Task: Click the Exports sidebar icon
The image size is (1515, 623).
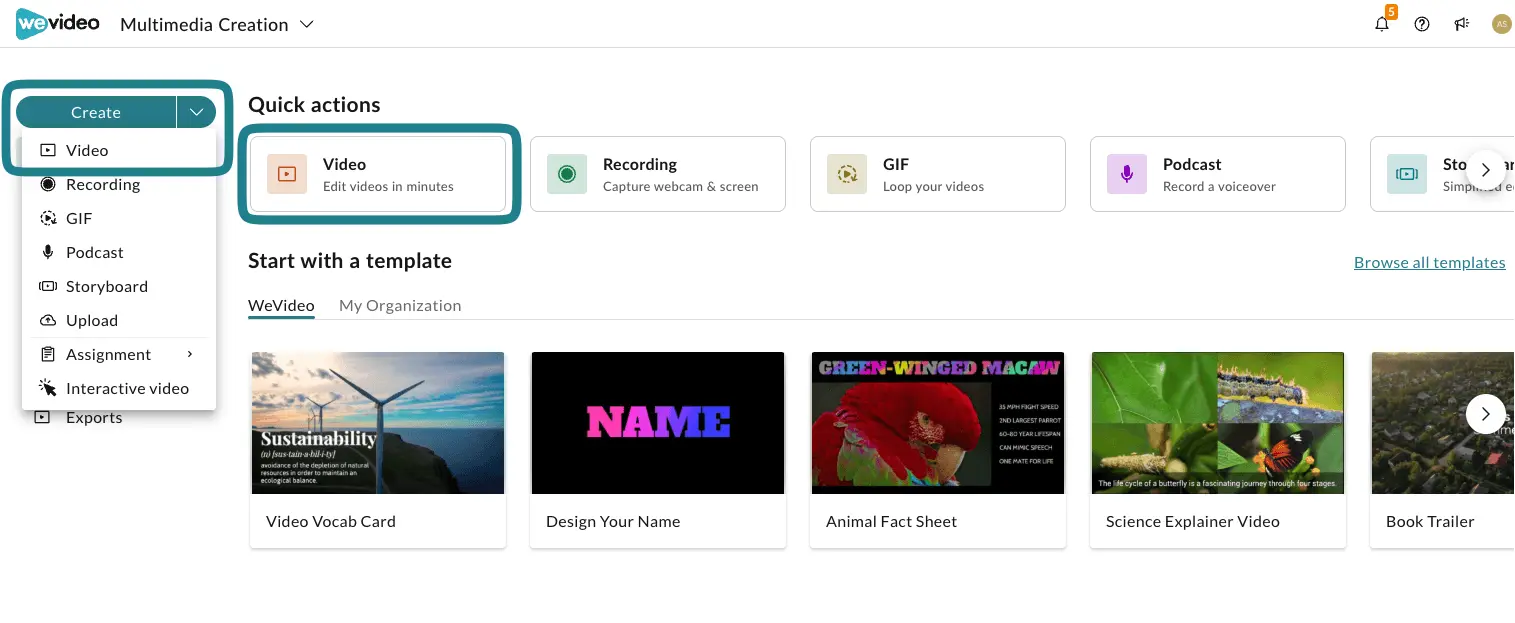Action: [x=42, y=417]
